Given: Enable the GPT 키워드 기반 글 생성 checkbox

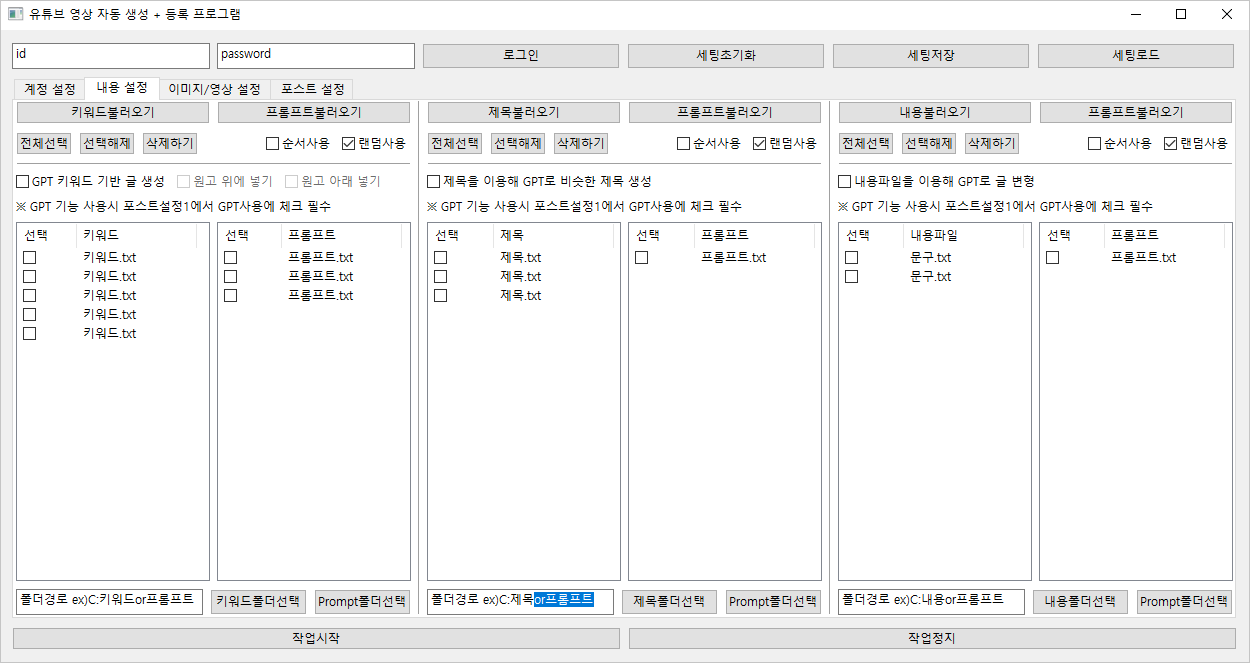Looking at the screenshot, I should [23, 182].
